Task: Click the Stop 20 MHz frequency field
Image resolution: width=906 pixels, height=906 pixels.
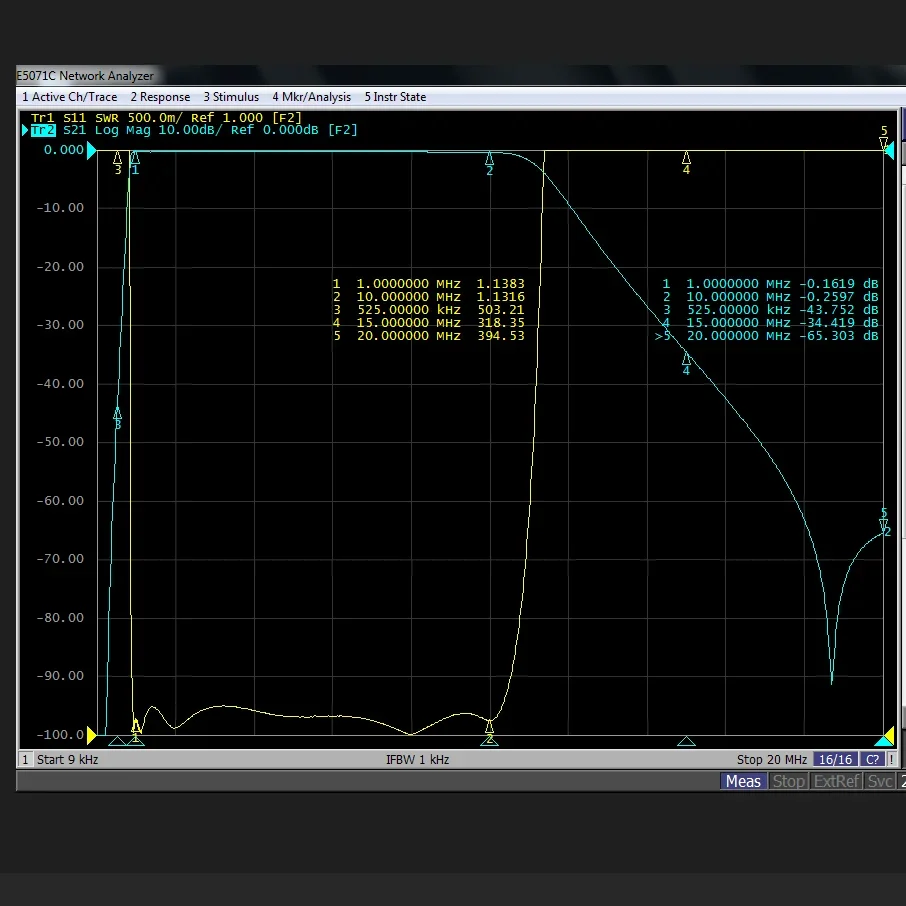Action: [772, 759]
